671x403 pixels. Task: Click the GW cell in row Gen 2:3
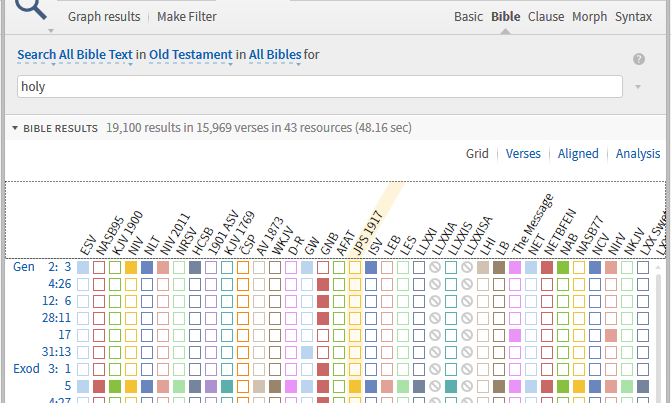pyautogui.click(x=307, y=267)
